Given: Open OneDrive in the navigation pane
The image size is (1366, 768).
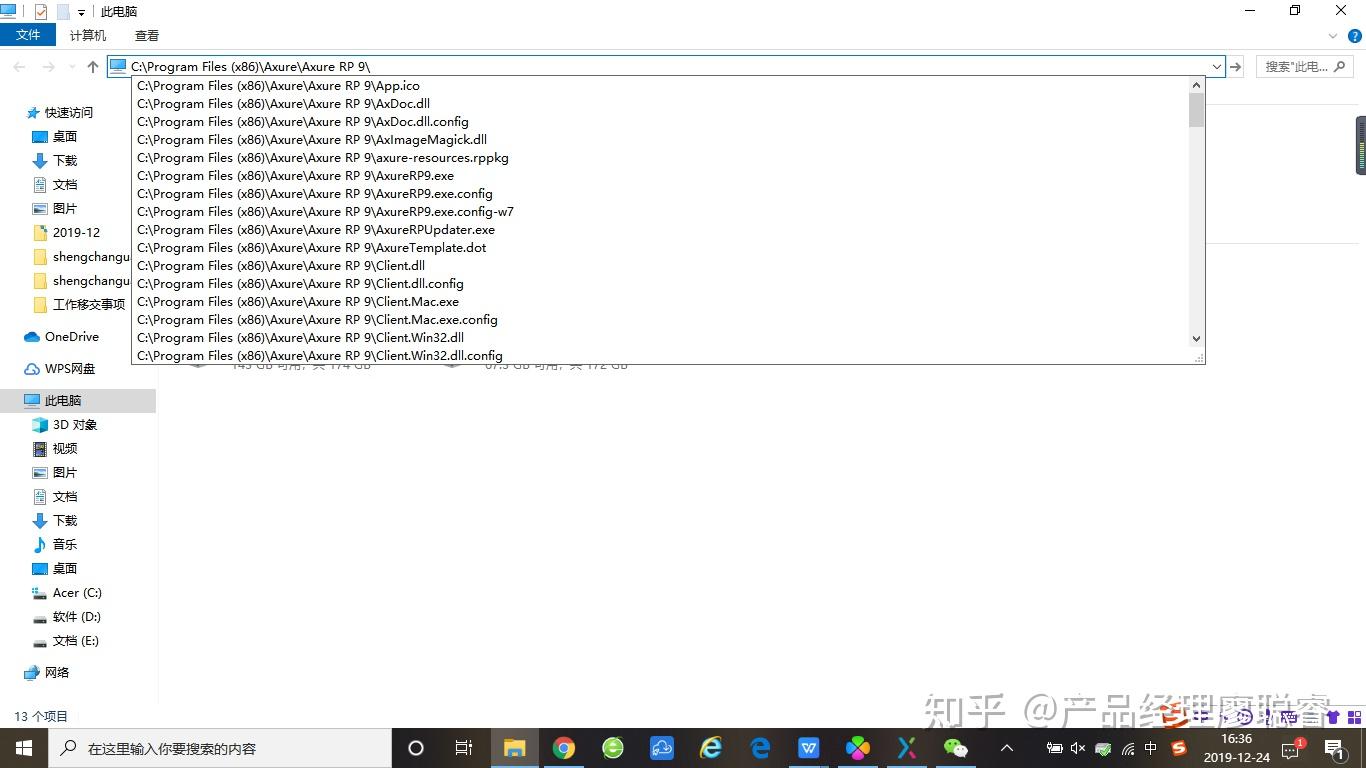Looking at the screenshot, I should (x=71, y=337).
